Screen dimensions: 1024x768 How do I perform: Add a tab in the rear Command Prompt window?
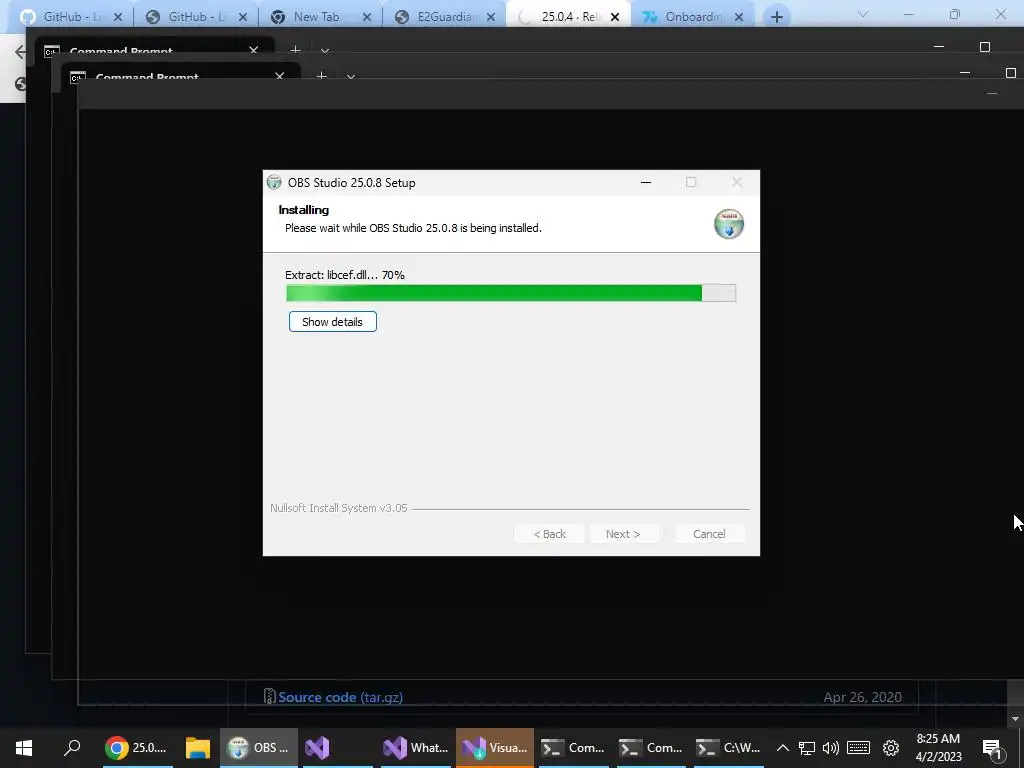295,50
